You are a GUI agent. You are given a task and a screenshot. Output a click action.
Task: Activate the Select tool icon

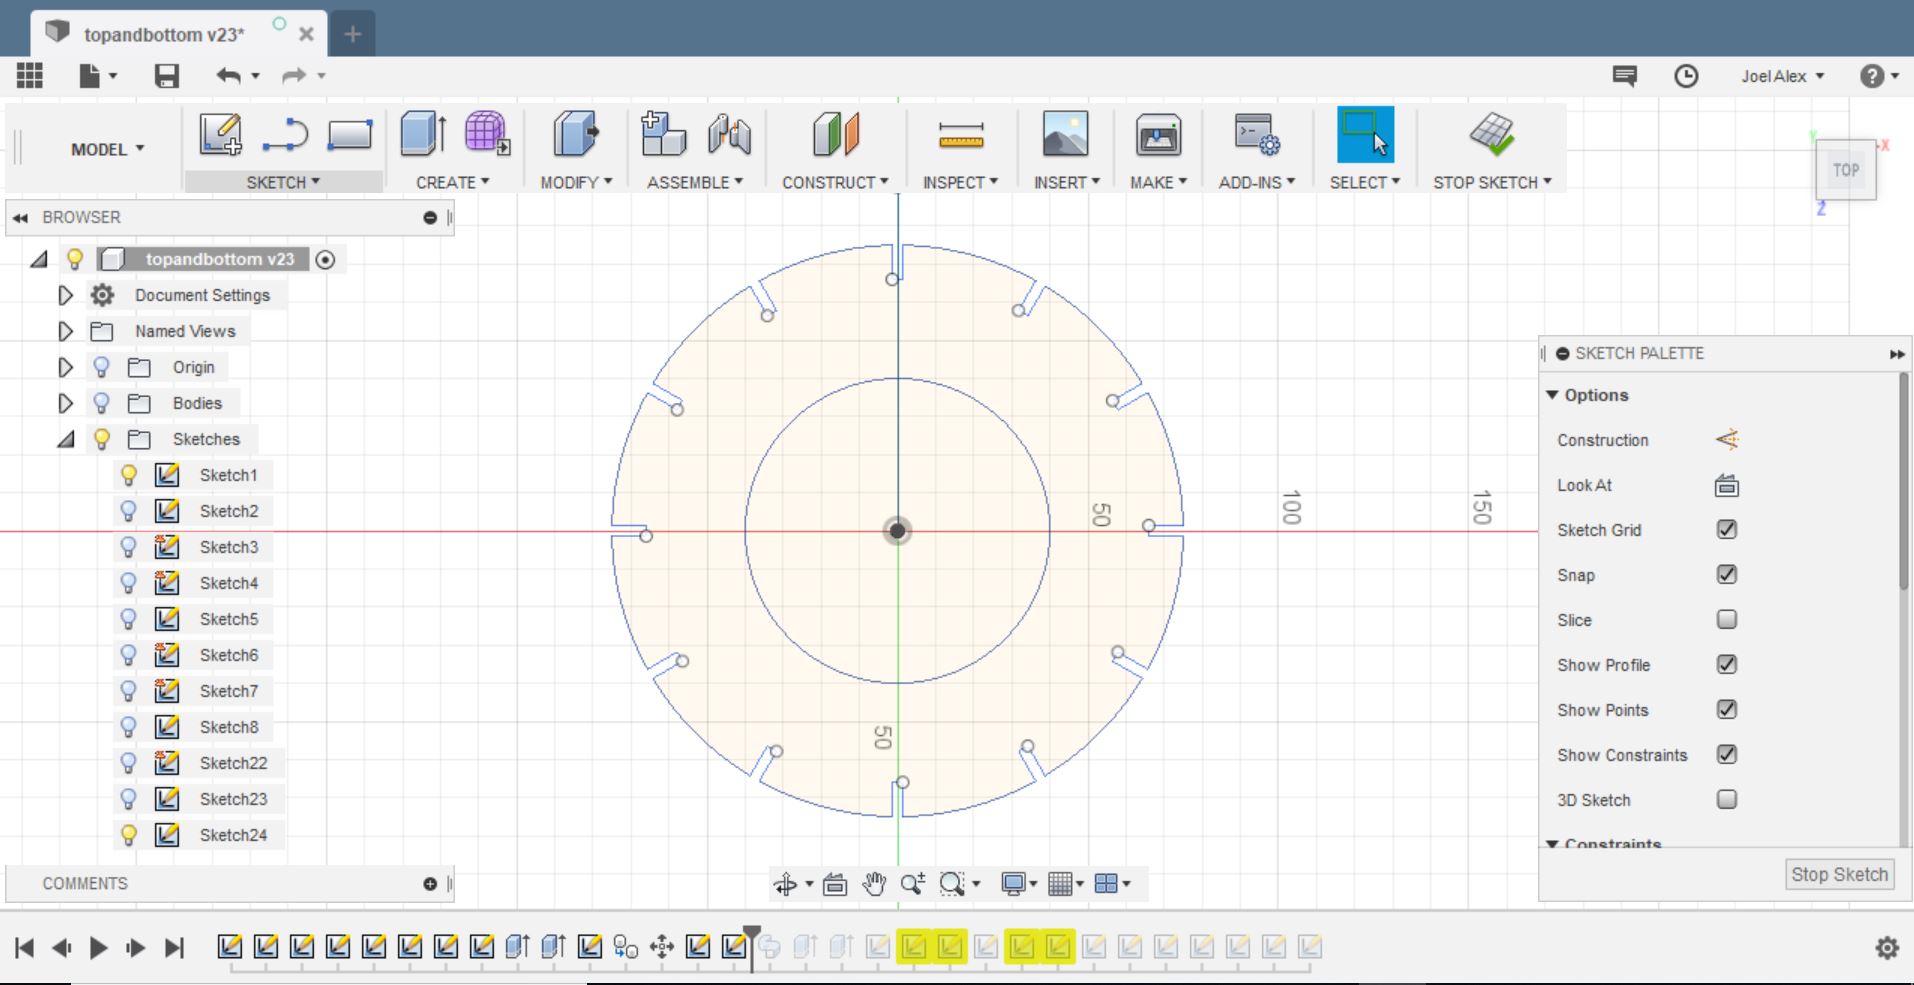(x=1365, y=134)
